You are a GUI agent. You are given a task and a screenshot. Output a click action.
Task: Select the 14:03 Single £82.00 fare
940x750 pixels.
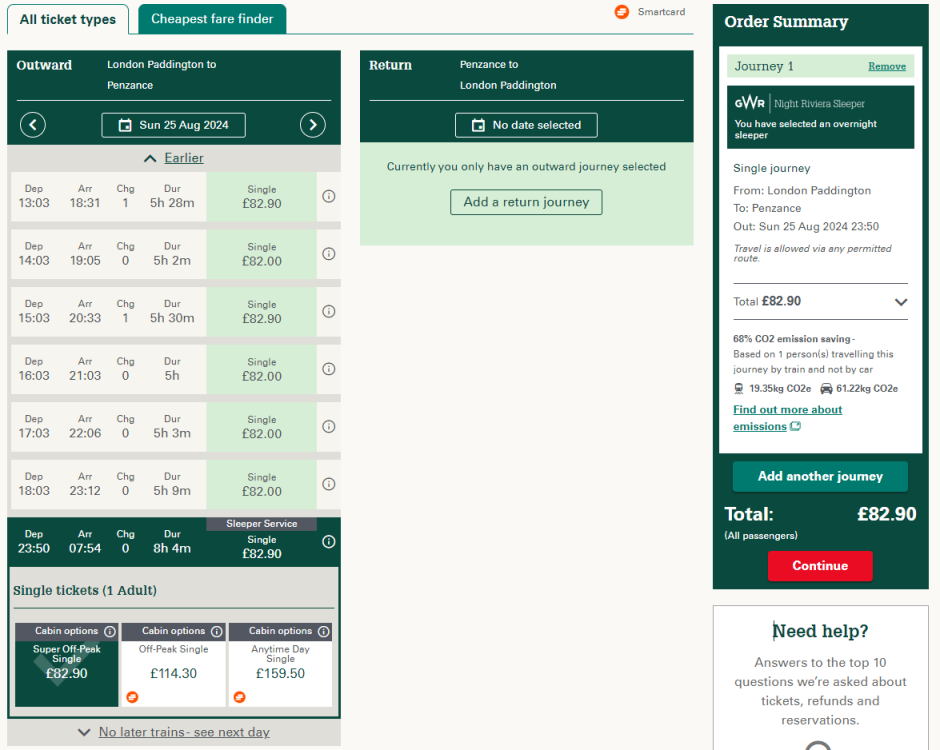coord(261,254)
